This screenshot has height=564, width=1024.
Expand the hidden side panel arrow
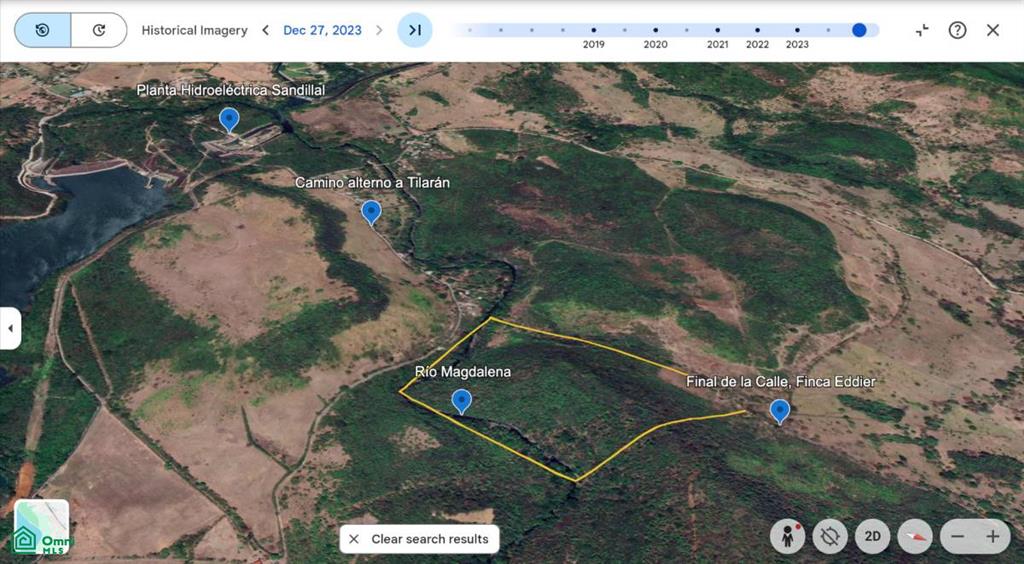[10, 328]
